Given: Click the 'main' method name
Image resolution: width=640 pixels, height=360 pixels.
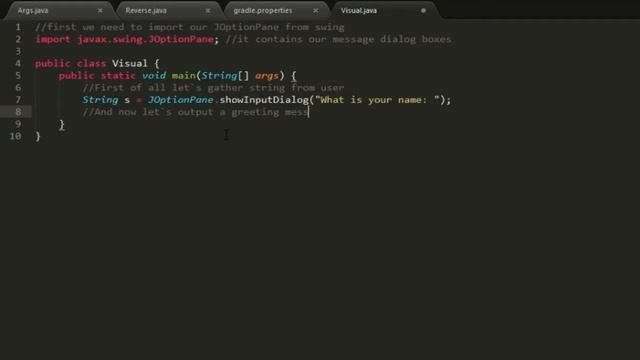Looking at the screenshot, I should pyautogui.click(x=183, y=76).
